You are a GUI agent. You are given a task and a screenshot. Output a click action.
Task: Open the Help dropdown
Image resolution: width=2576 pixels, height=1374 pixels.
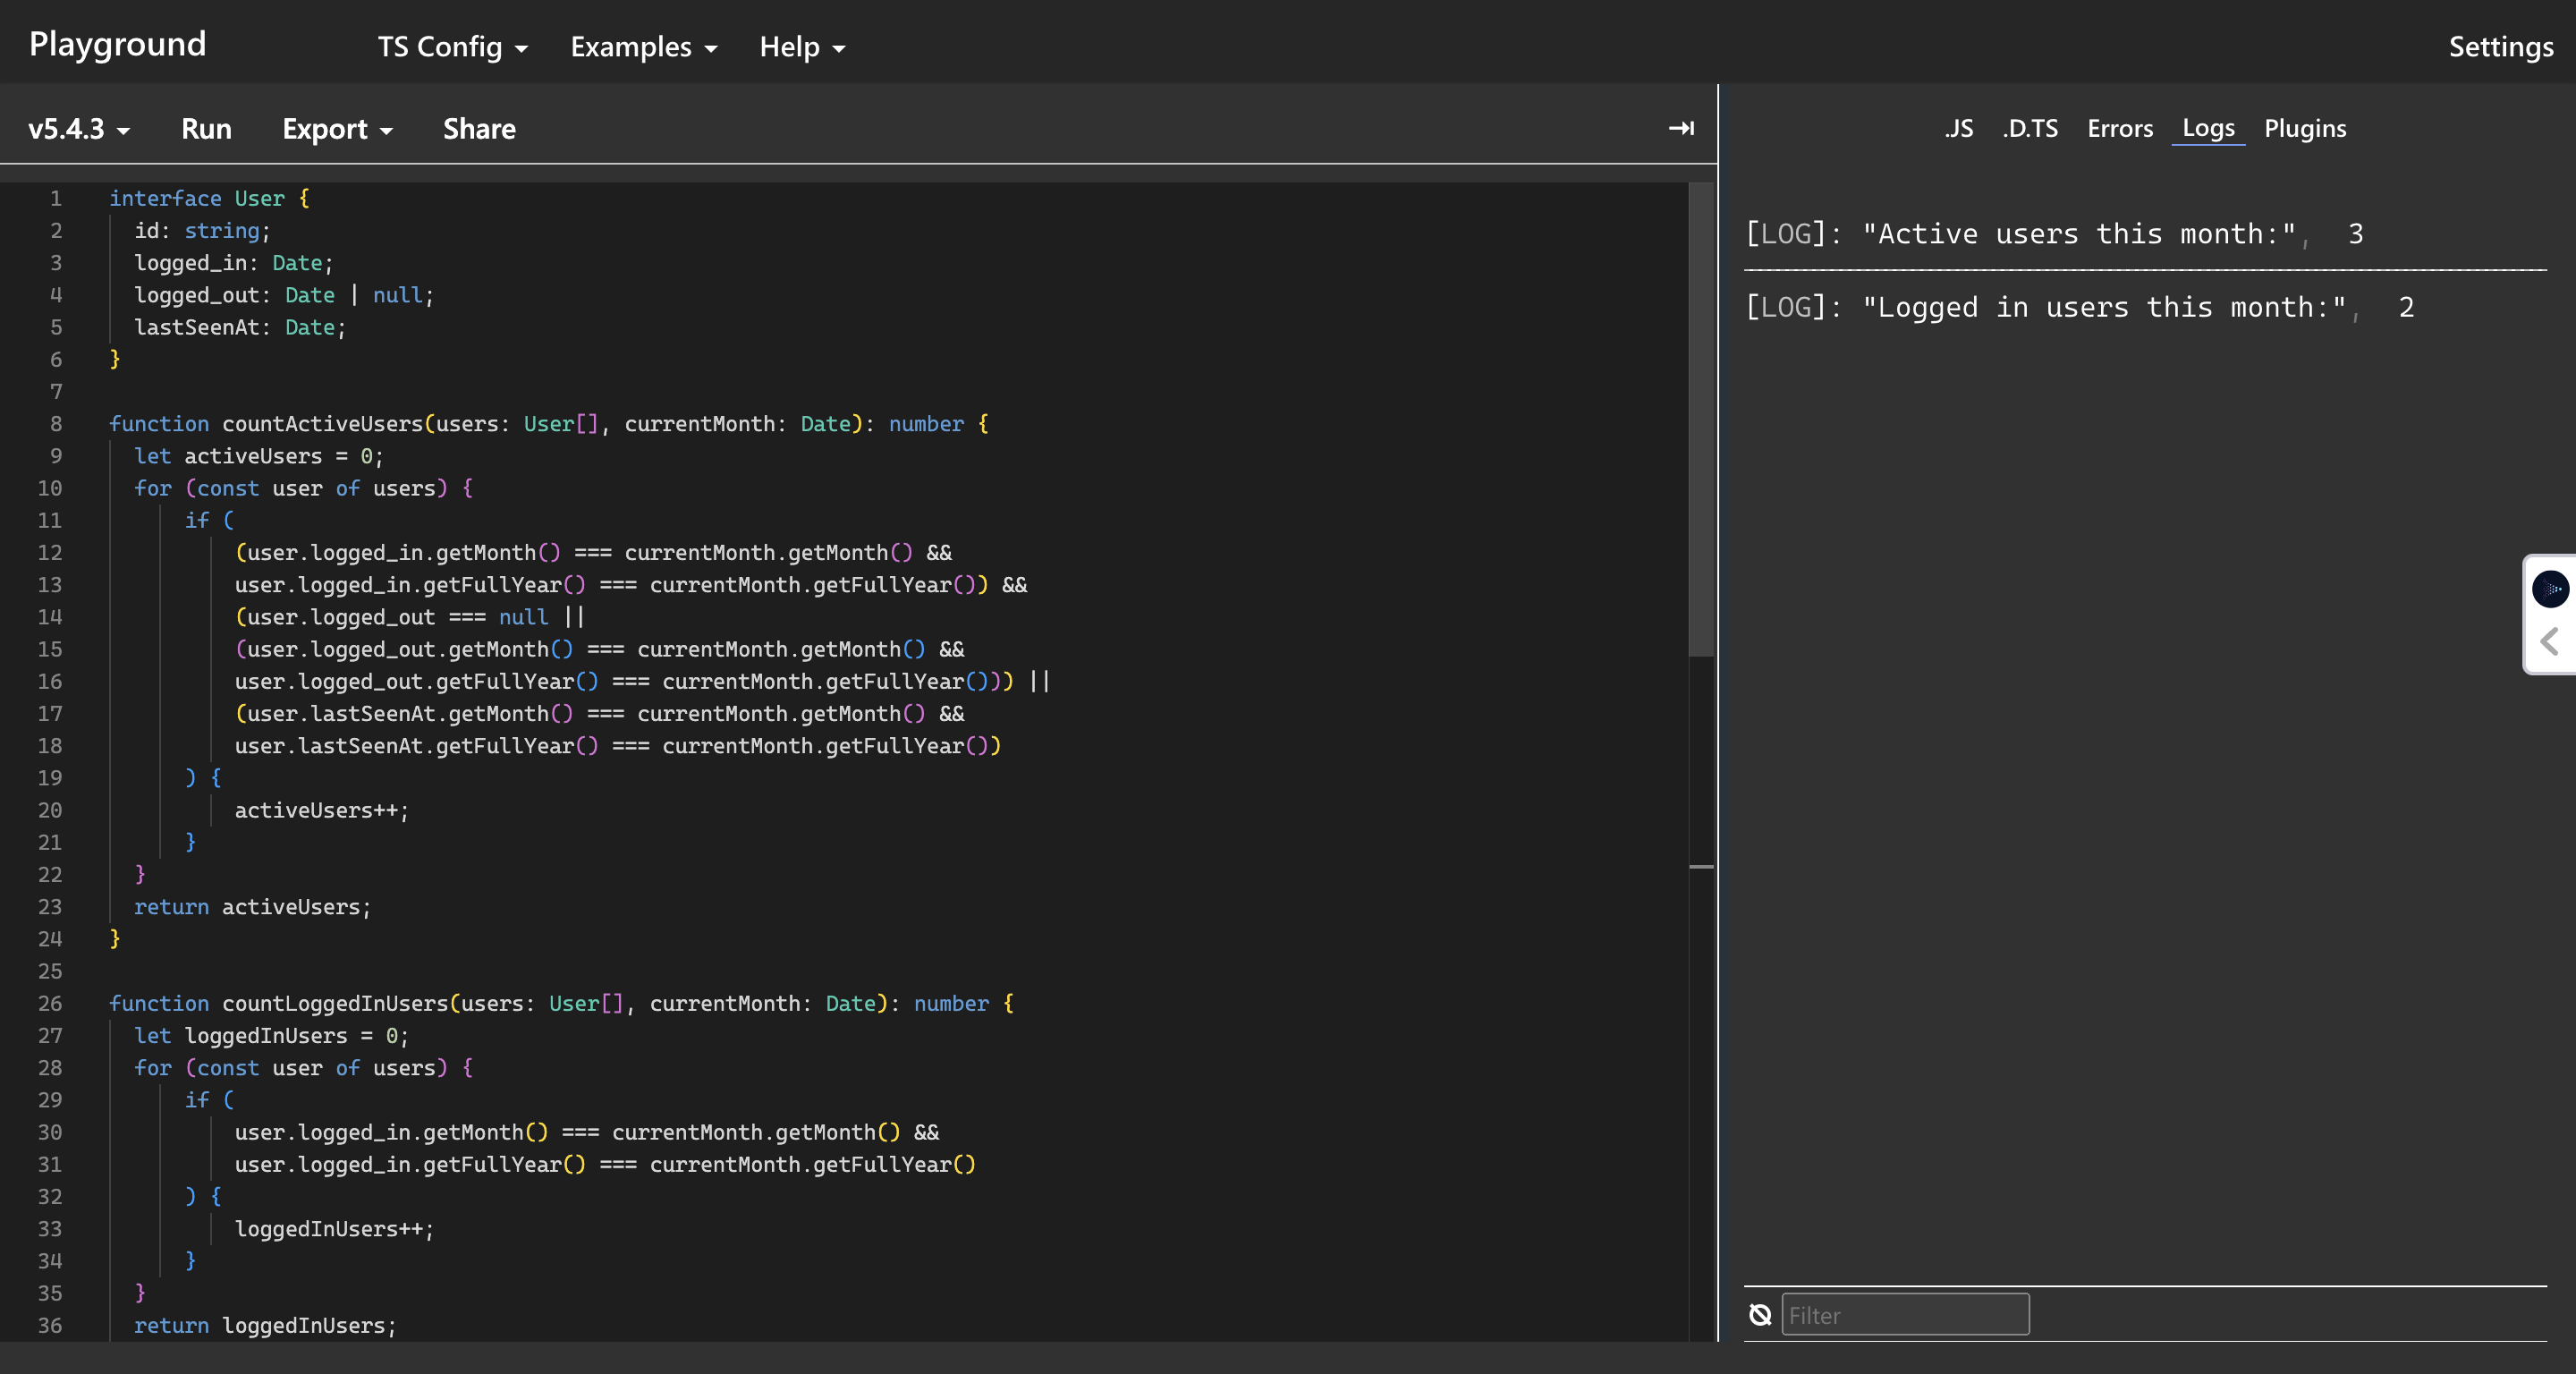[x=800, y=47]
